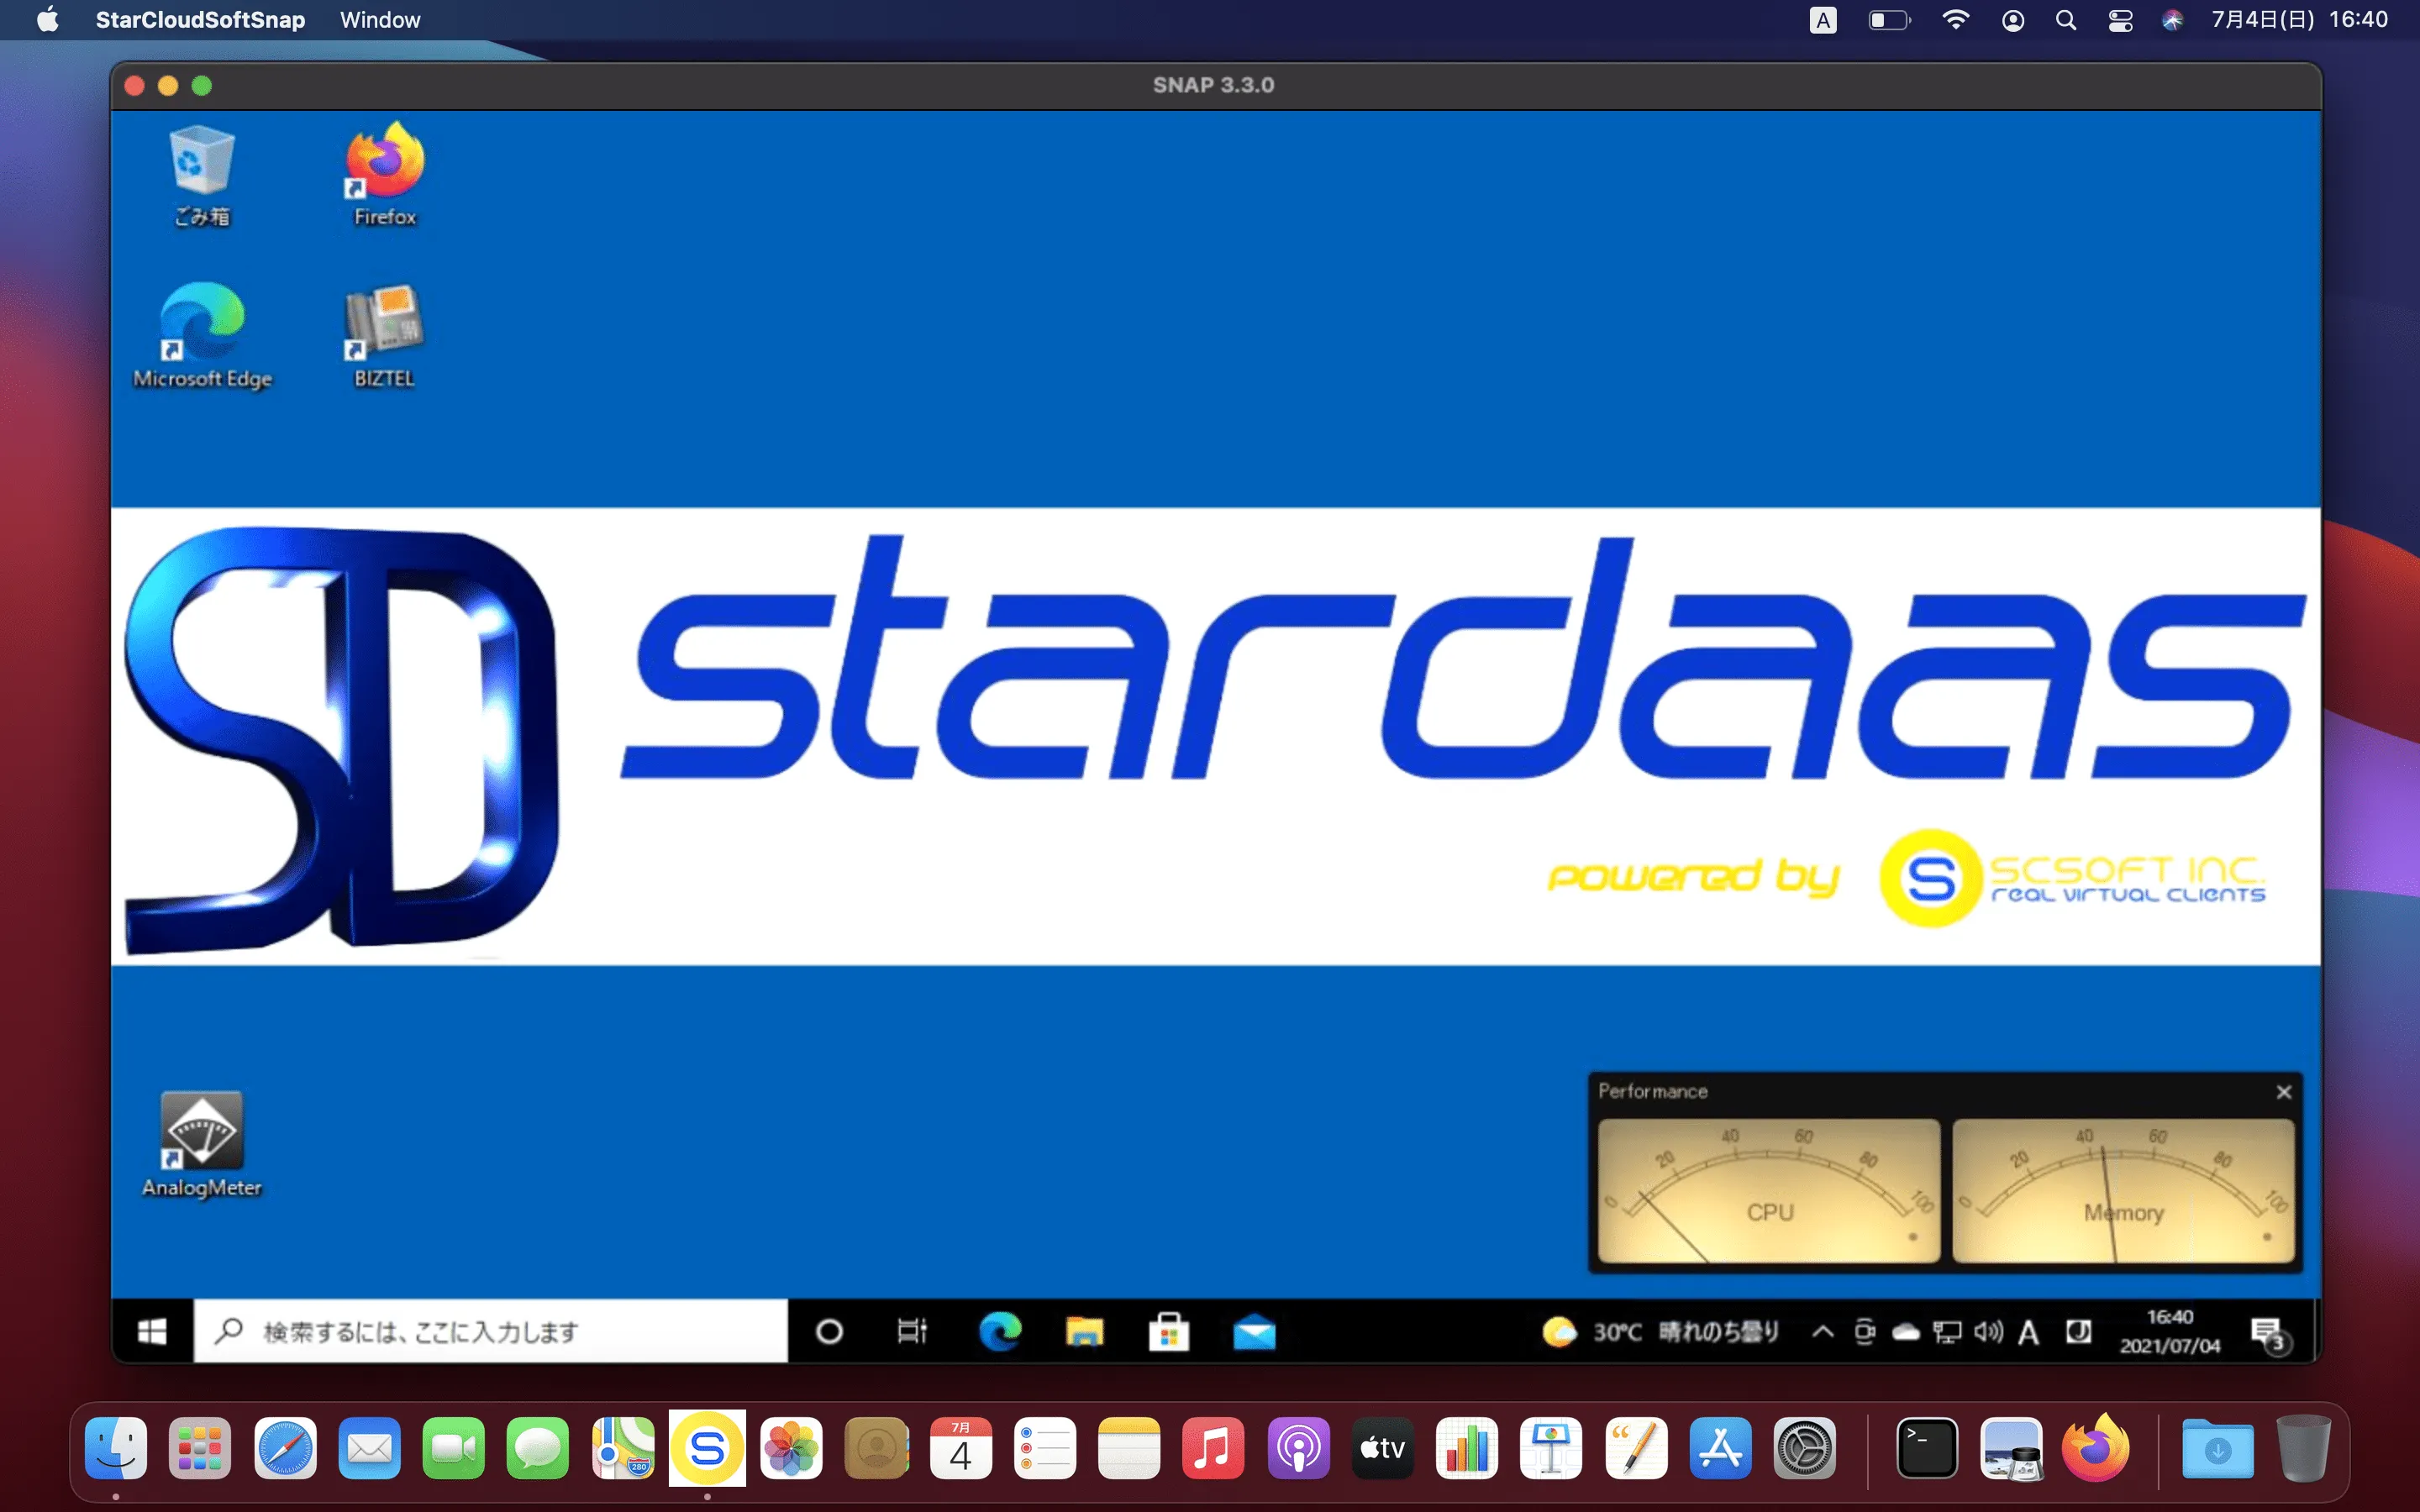Screen dimensions: 2420x1512
Task: Open Task View in the taskbar
Action: click(x=912, y=1331)
